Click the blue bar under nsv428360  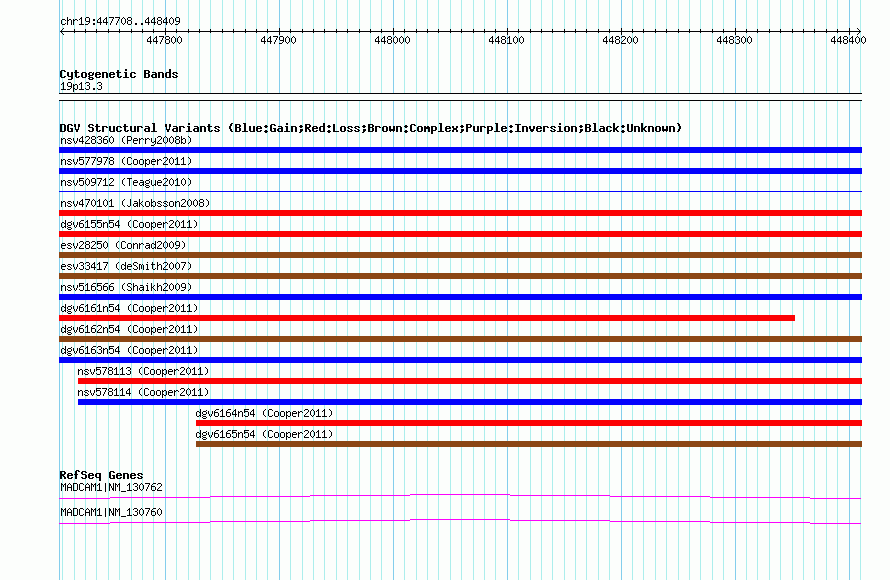460,150
